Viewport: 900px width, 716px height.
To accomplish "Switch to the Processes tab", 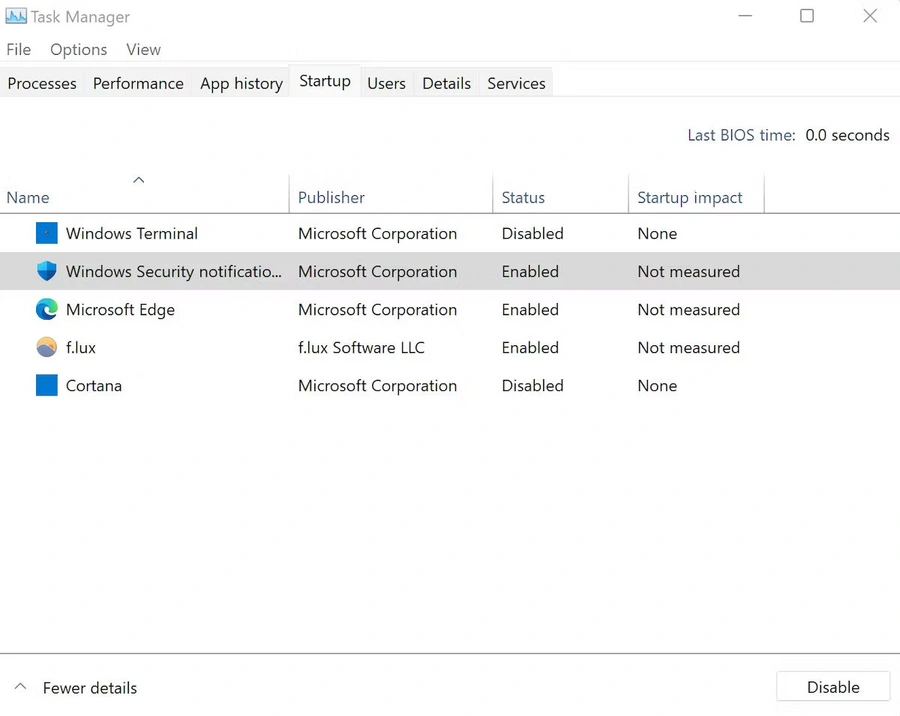I will [x=42, y=83].
